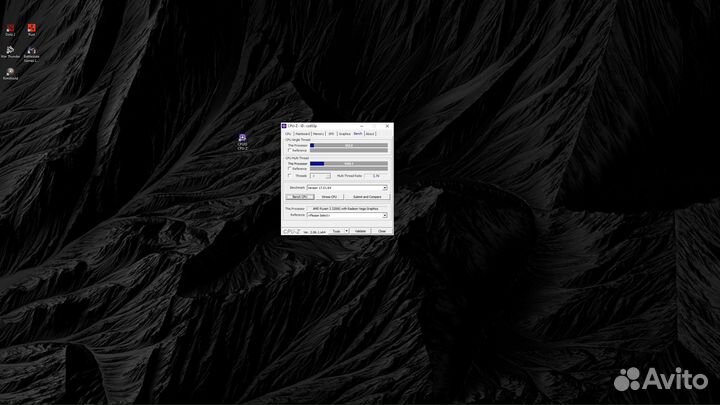Select the Bench tab
This screenshot has height=405, width=720.
click(358, 134)
